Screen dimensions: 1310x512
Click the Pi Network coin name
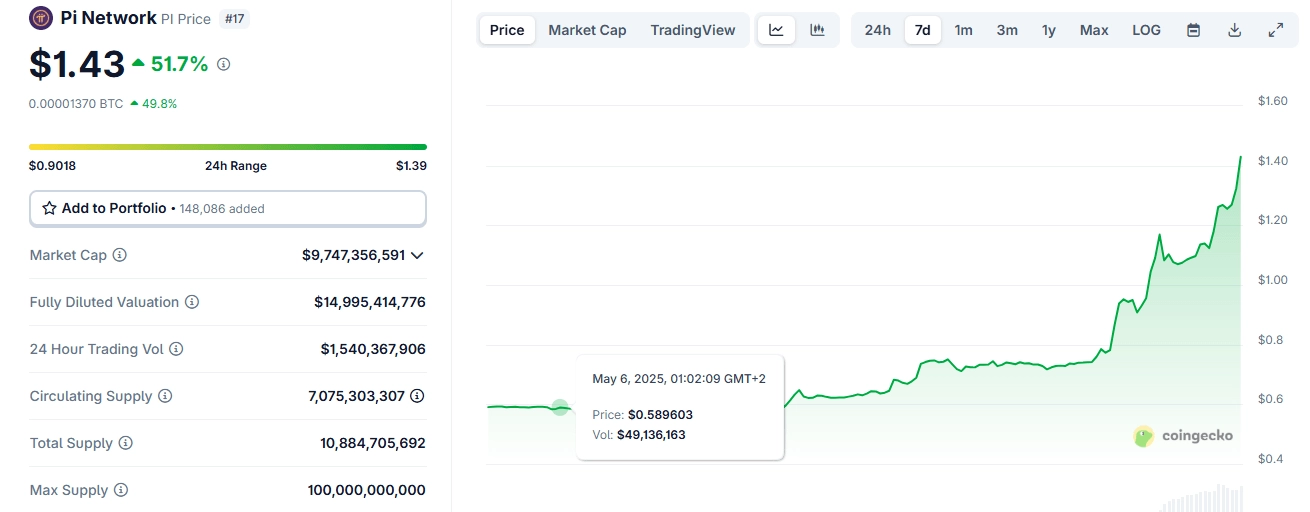109,18
